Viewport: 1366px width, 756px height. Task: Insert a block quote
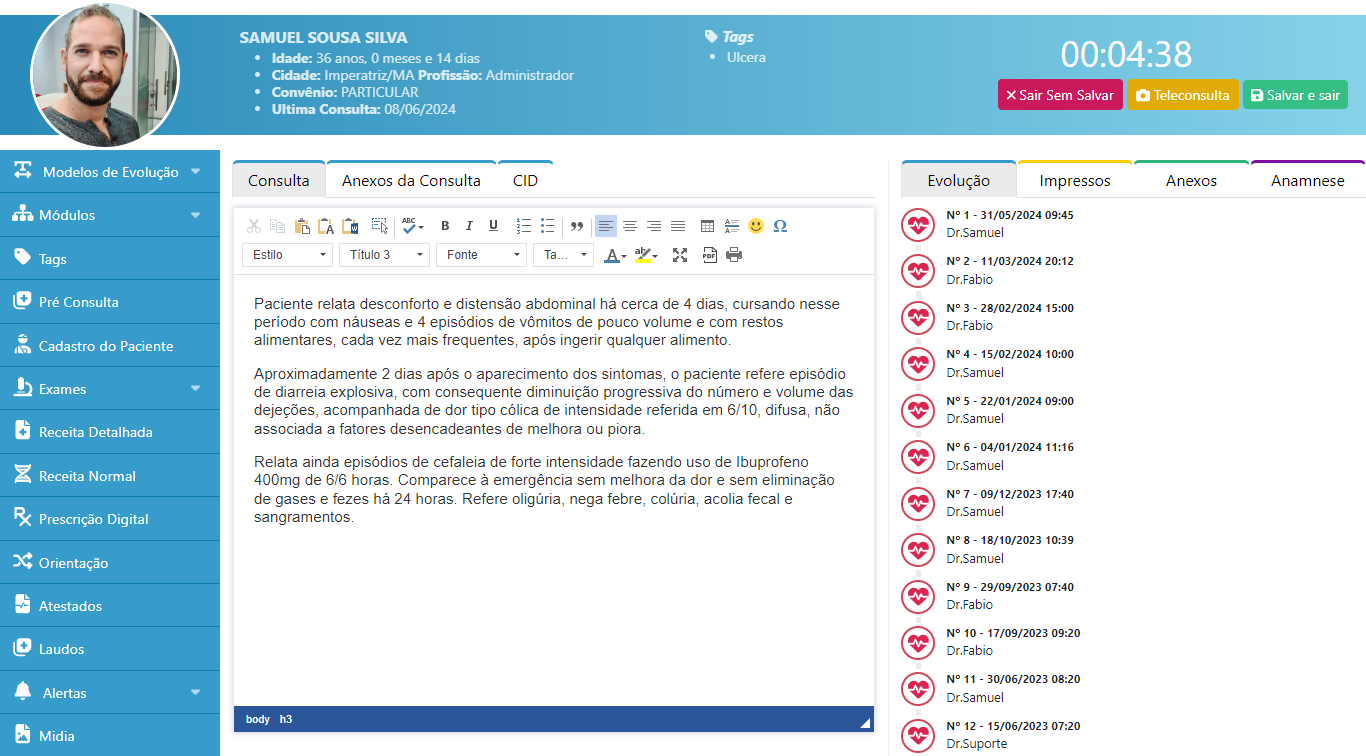tap(577, 226)
